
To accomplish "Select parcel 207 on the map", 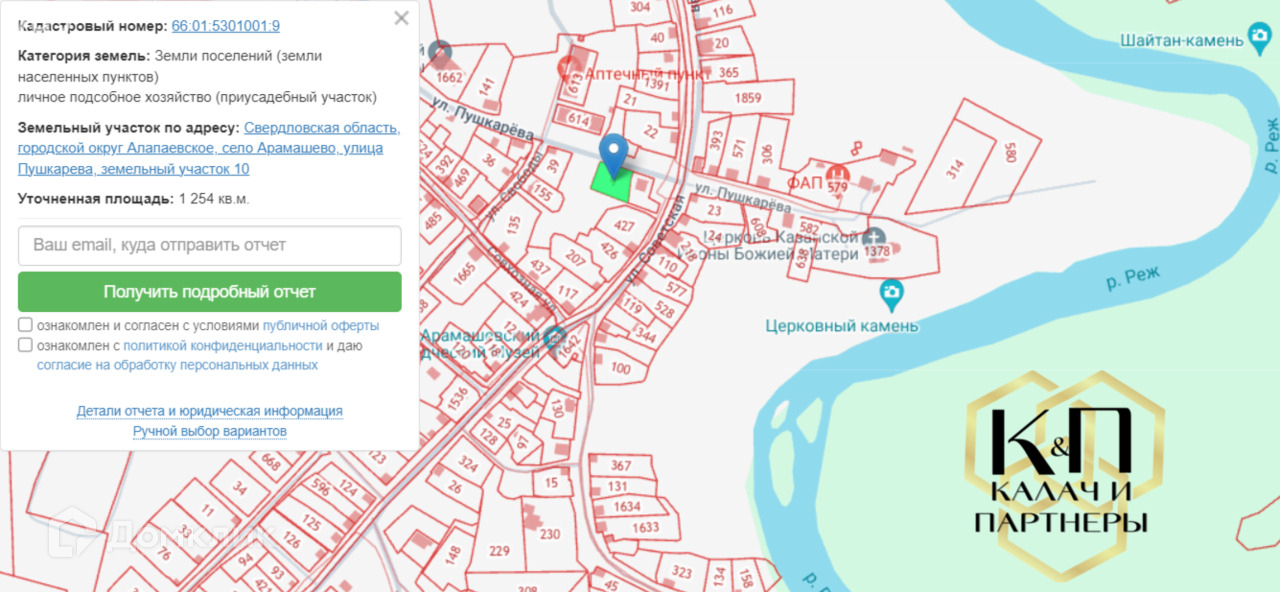I will tap(574, 258).
